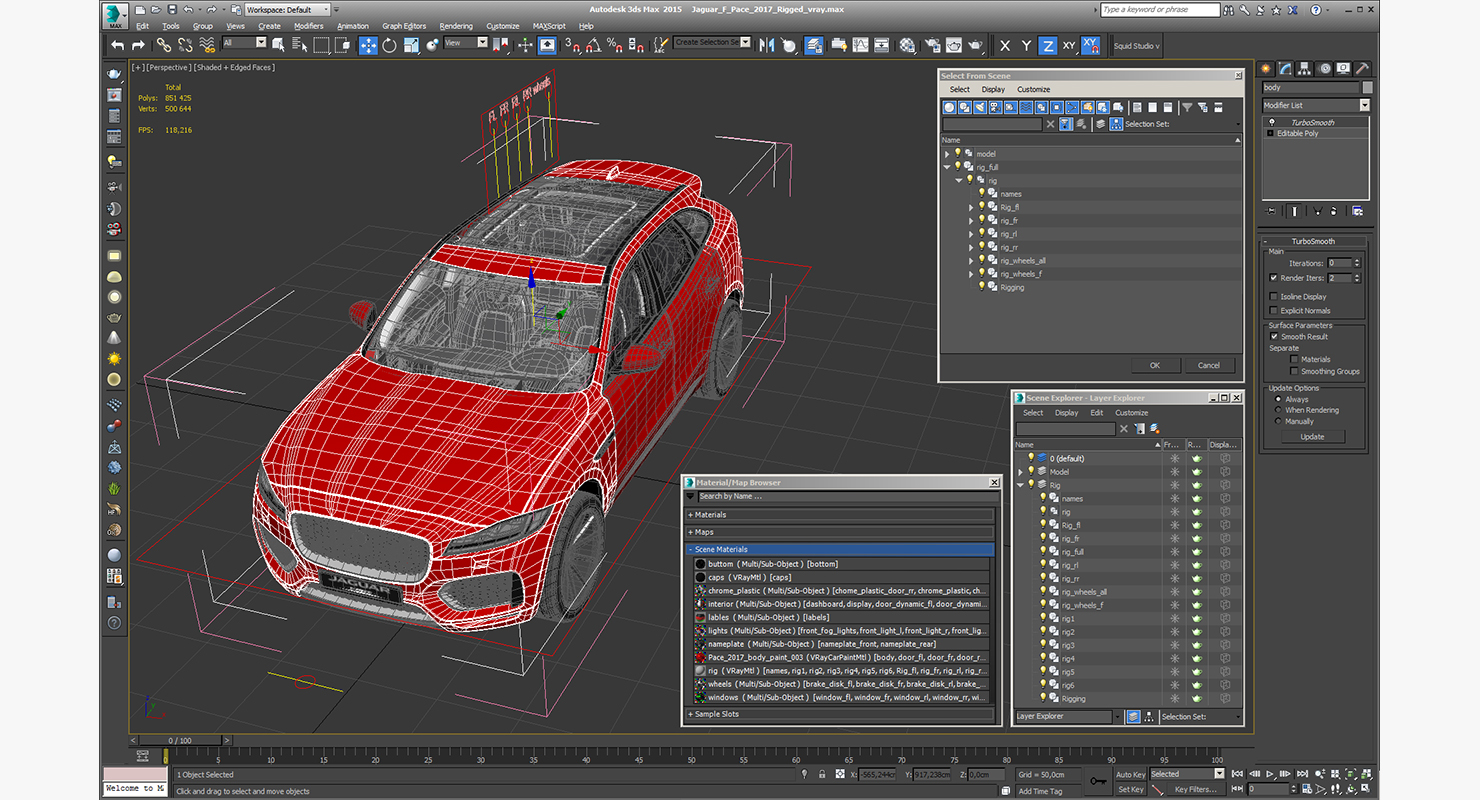Toggle the Isoline Display checkbox
The width and height of the screenshot is (1480, 800).
tap(1273, 296)
